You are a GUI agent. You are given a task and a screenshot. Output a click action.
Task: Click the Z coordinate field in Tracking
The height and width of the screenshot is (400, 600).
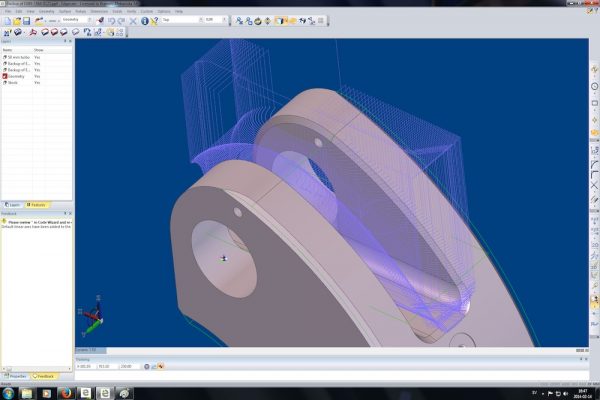130,367
